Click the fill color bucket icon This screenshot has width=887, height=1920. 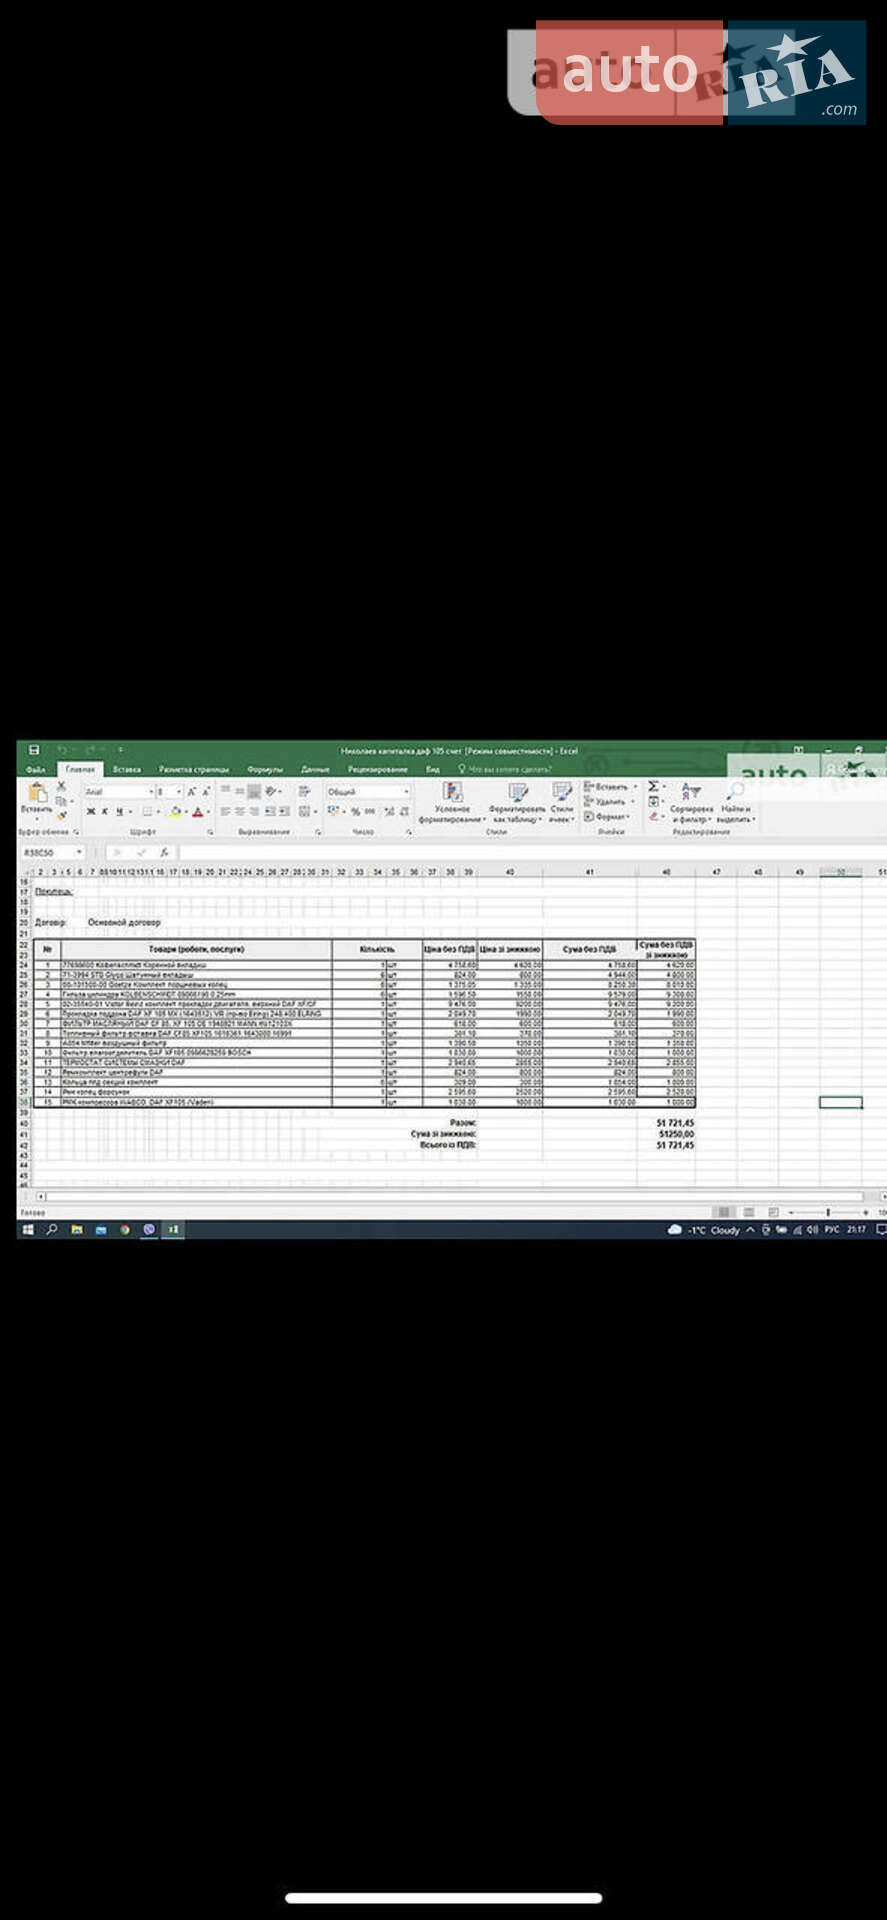175,811
